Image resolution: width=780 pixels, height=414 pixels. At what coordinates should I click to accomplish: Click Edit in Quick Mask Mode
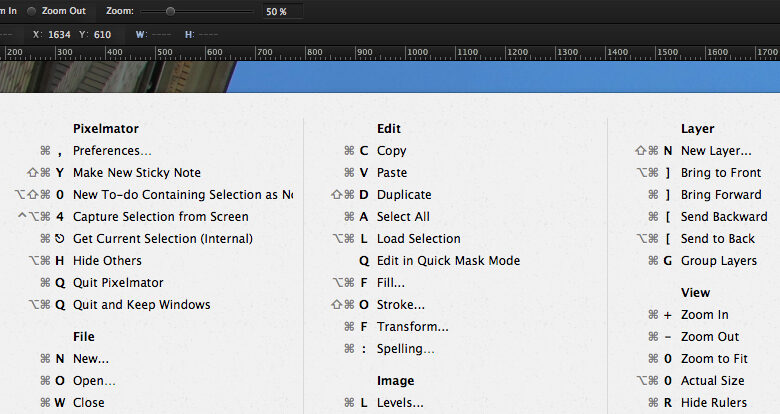448,261
